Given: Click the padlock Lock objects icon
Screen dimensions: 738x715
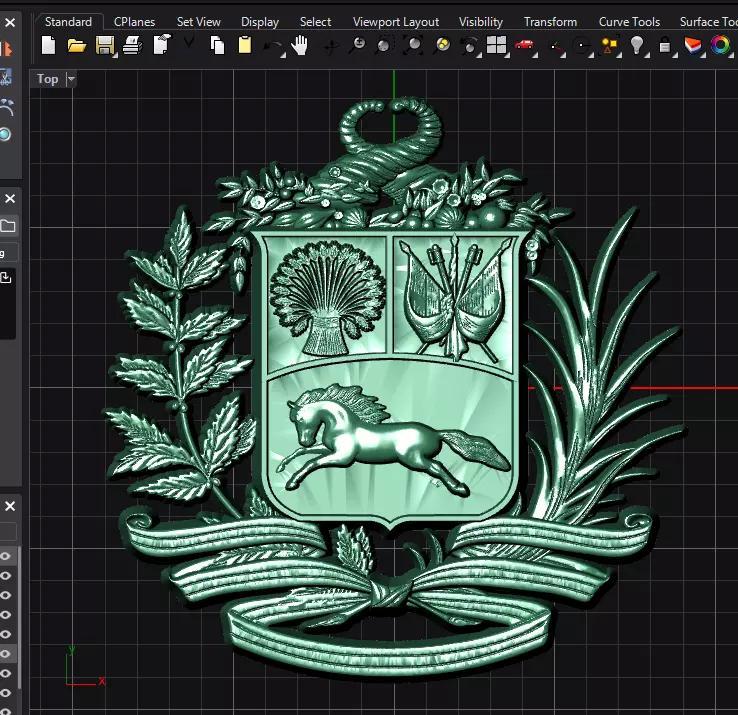Looking at the screenshot, I should [x=665, y=45].
